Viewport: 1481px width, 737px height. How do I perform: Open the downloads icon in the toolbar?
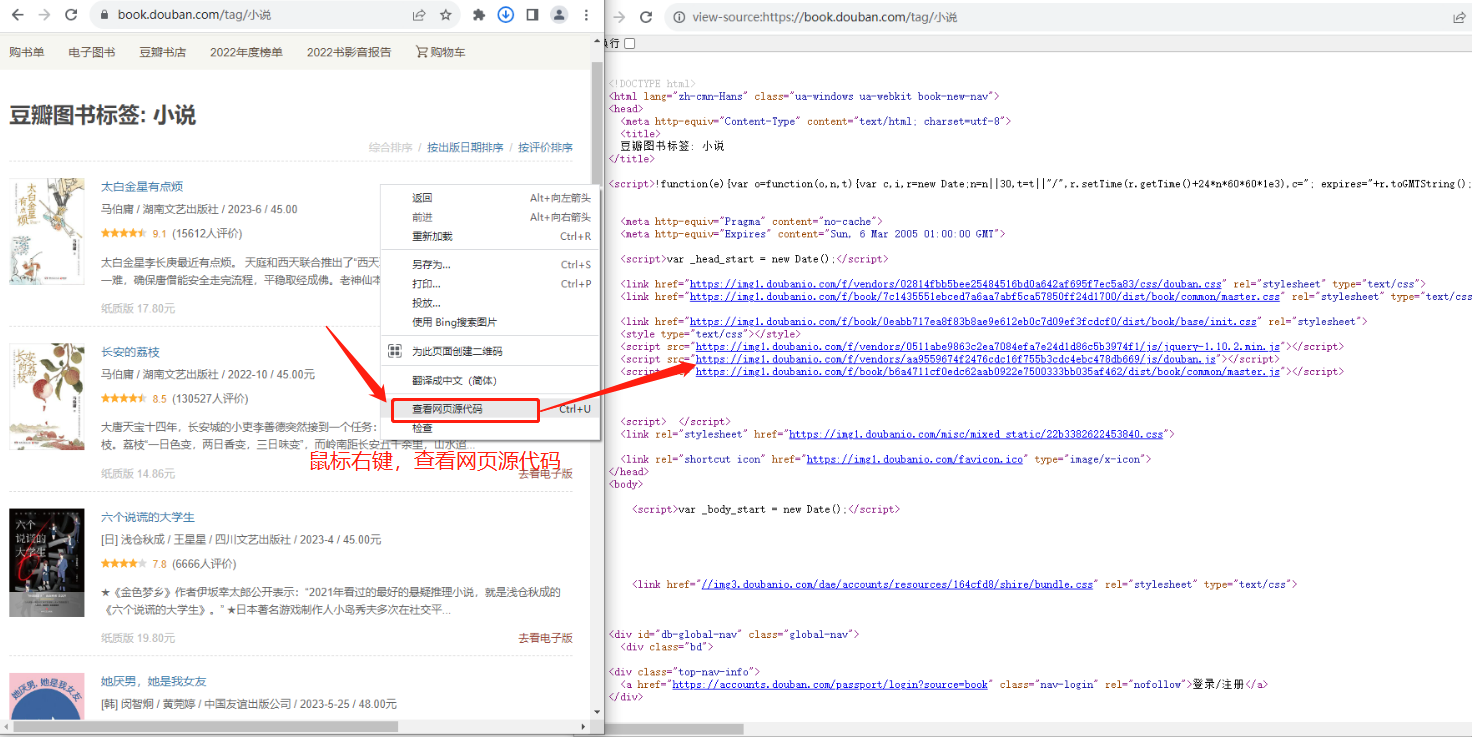pyautogui.click(x=506, y=15)
